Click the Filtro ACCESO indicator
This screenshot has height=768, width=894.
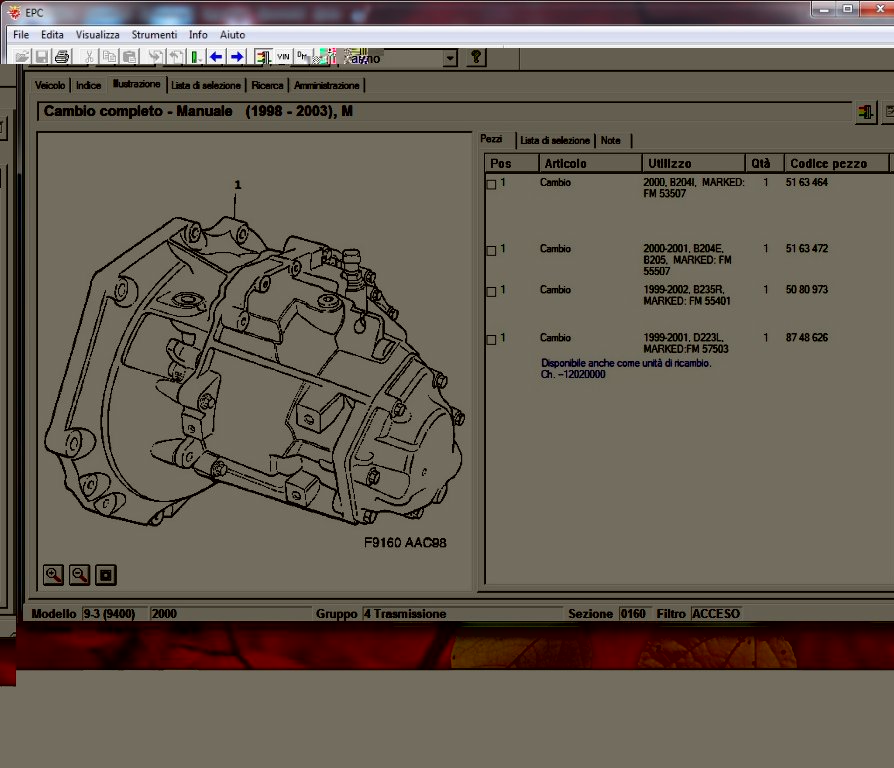pos(716,614)
